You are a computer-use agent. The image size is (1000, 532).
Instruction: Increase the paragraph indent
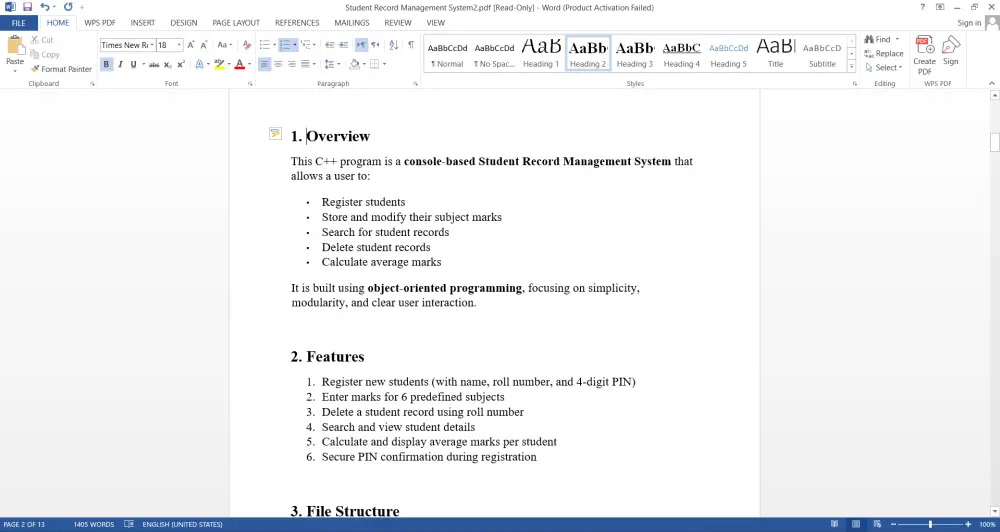[343, 45]
